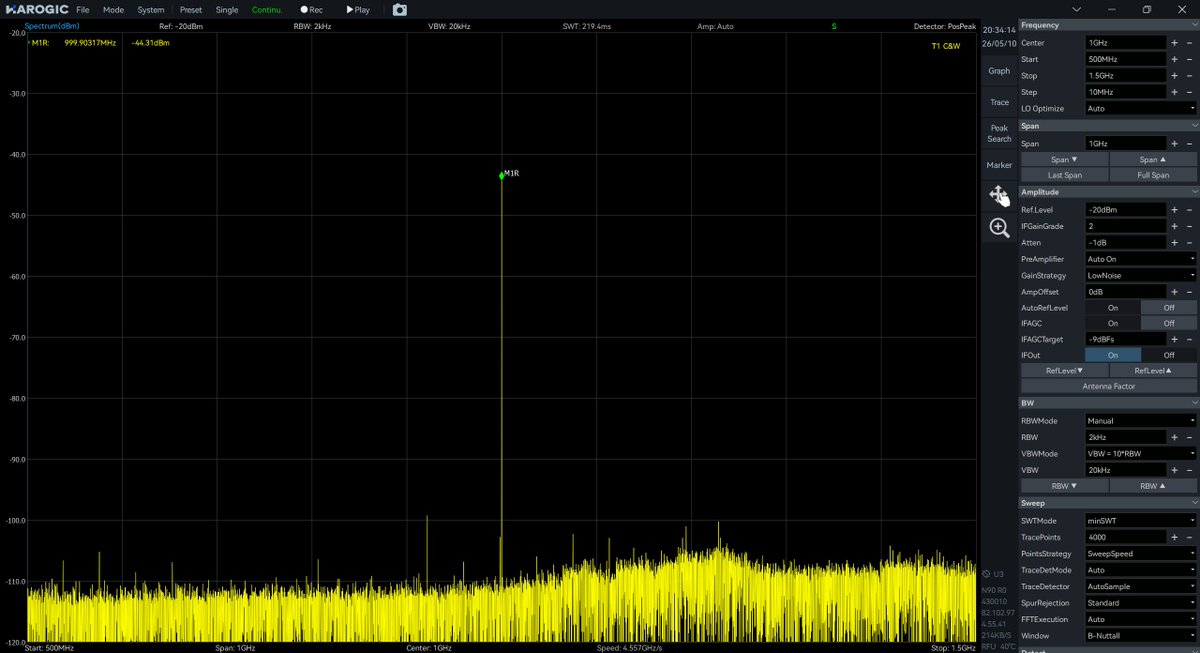The image size is (1200, 653).
Task: Open the Marker side tab
Action: [x=999, y=165]
